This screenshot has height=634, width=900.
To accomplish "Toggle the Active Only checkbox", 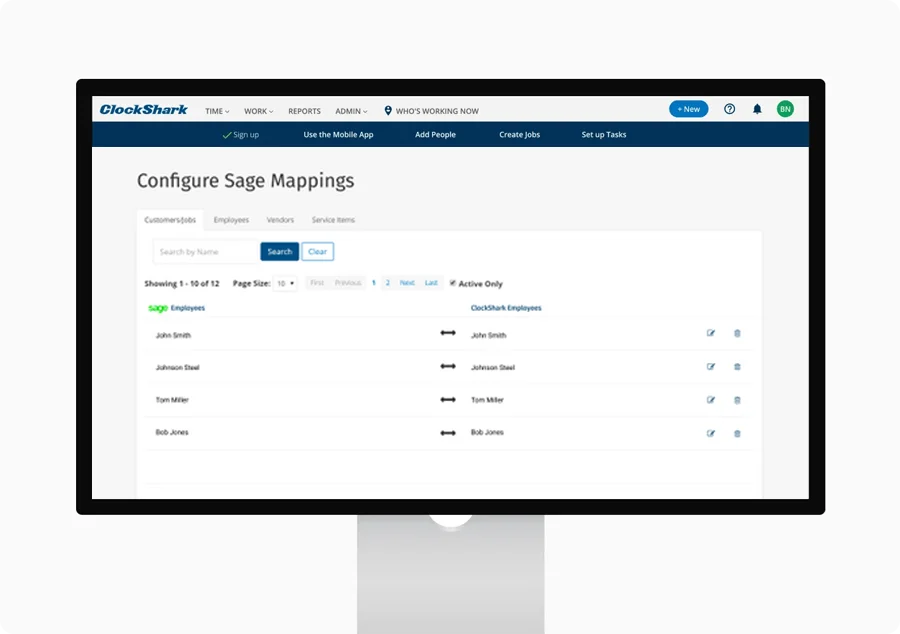I will tap(453, 283).
